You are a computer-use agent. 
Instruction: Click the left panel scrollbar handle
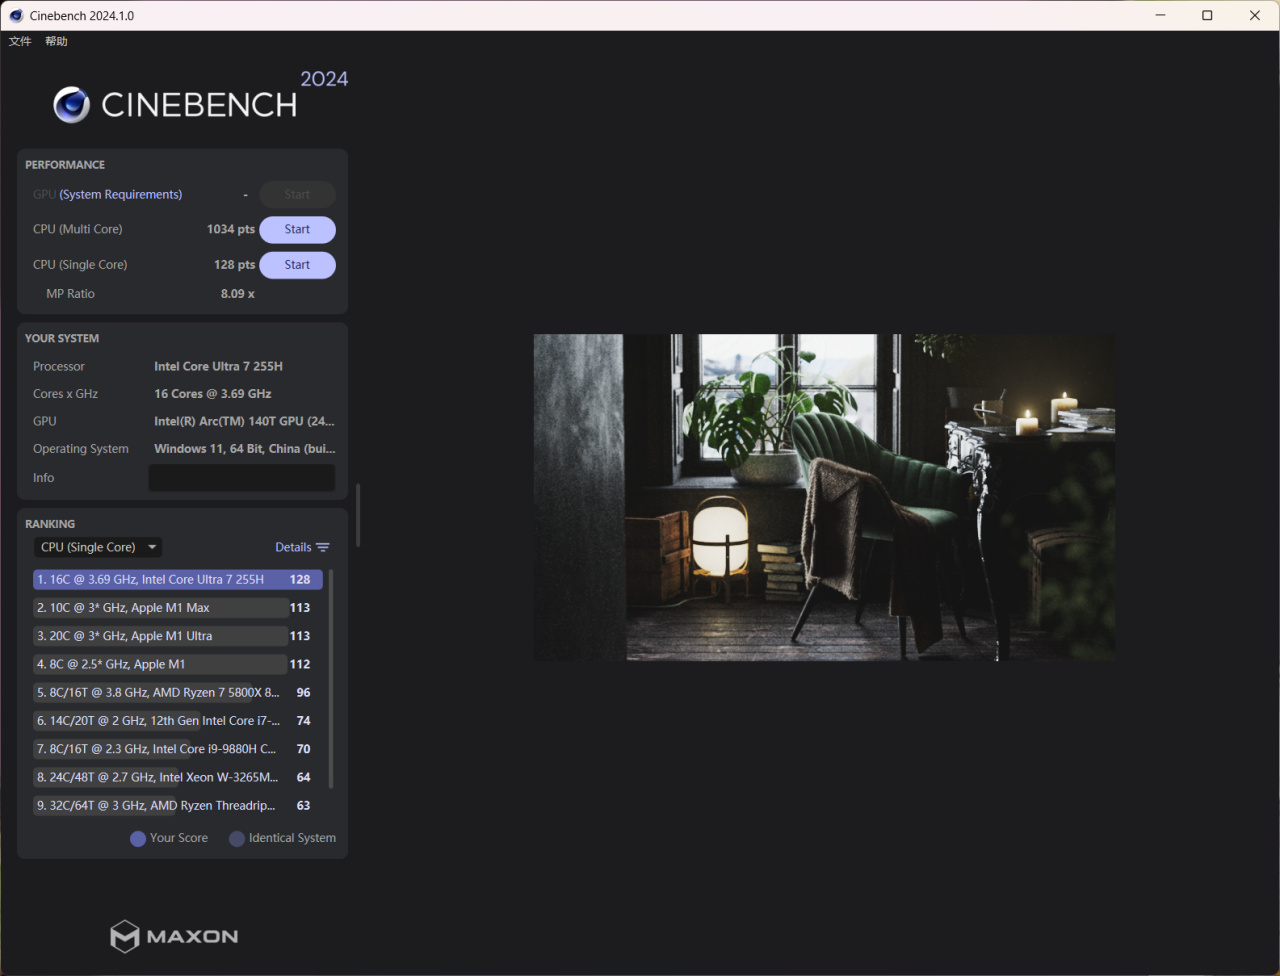(x=357, y=515)
